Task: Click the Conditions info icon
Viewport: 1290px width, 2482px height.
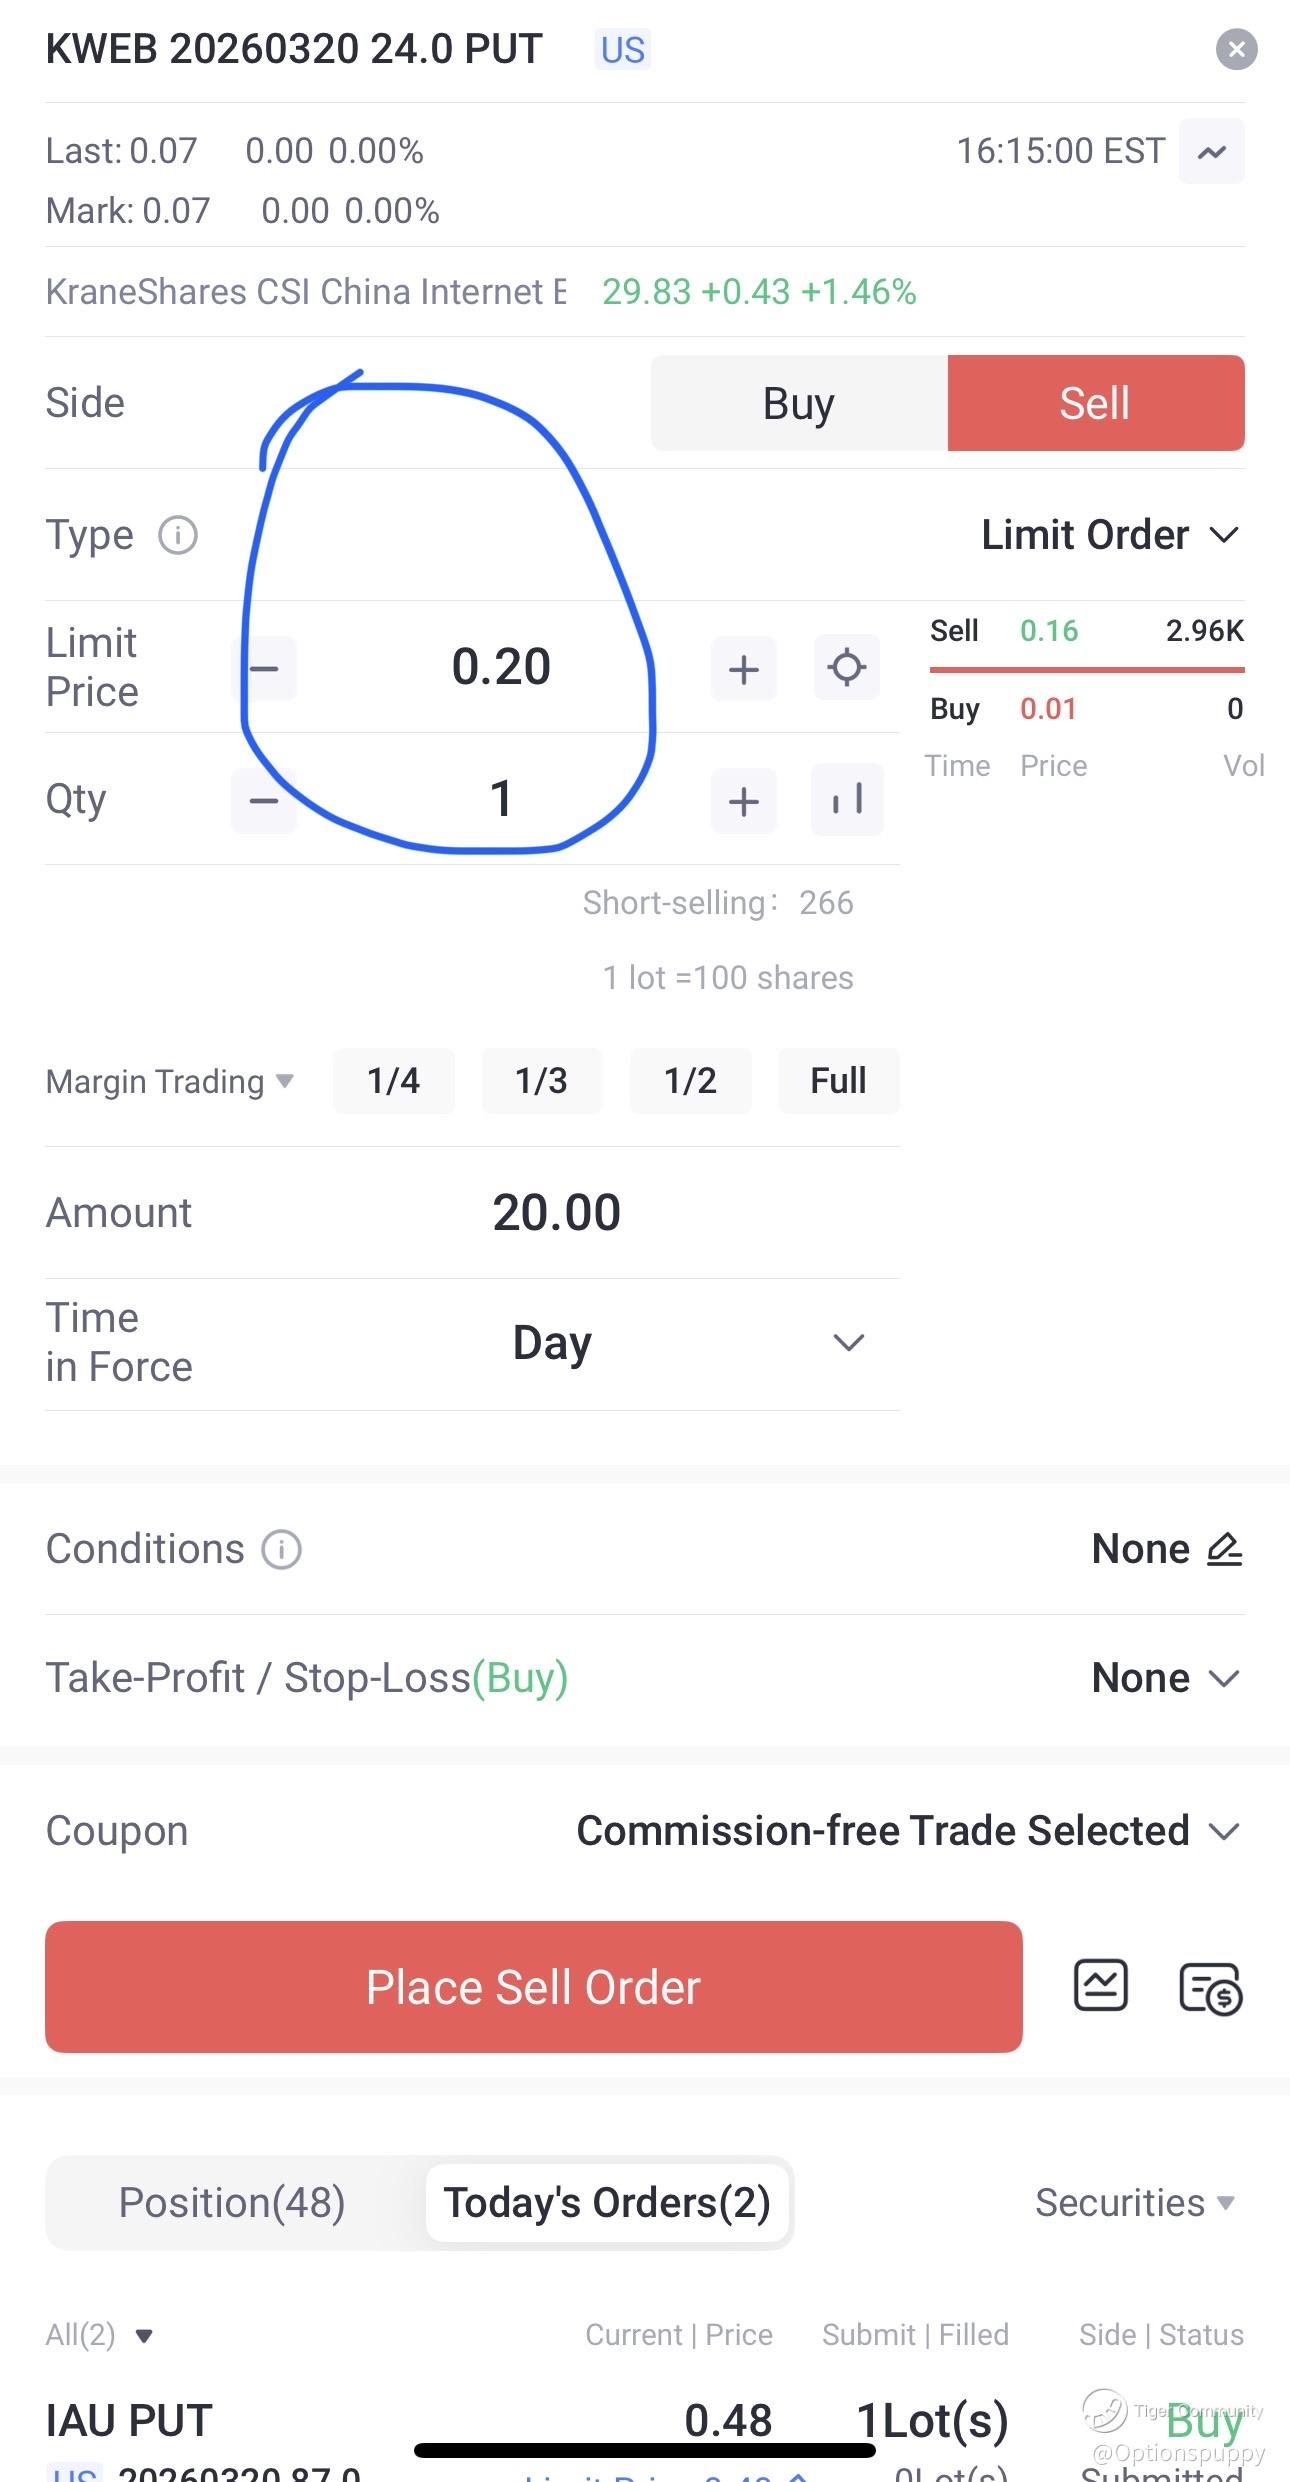Action: (281, 1549)
